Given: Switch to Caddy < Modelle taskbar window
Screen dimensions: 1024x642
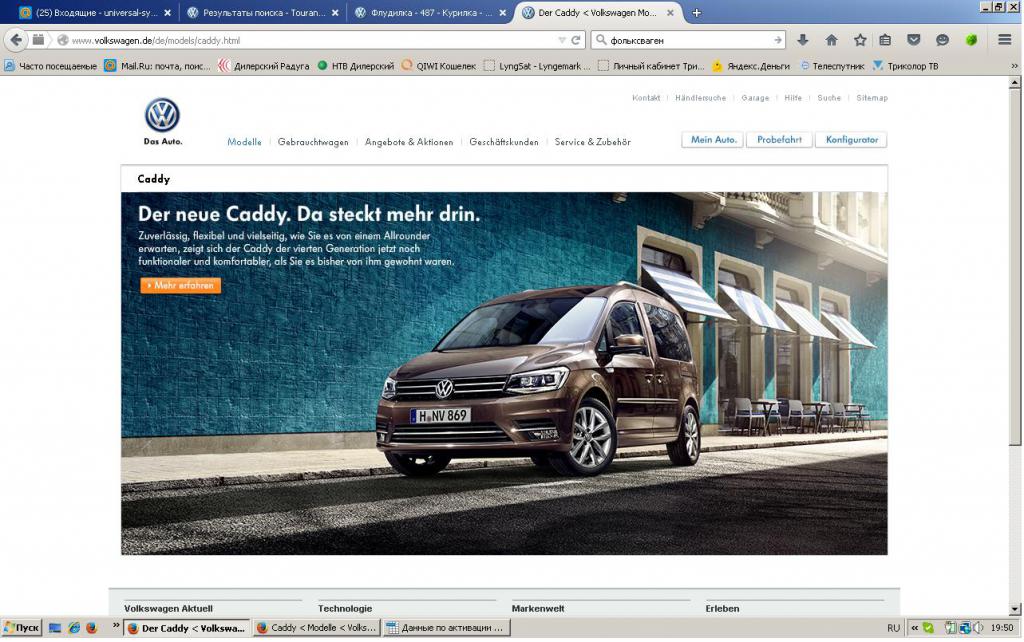Looking at the screenshot, I should [316, 628].
